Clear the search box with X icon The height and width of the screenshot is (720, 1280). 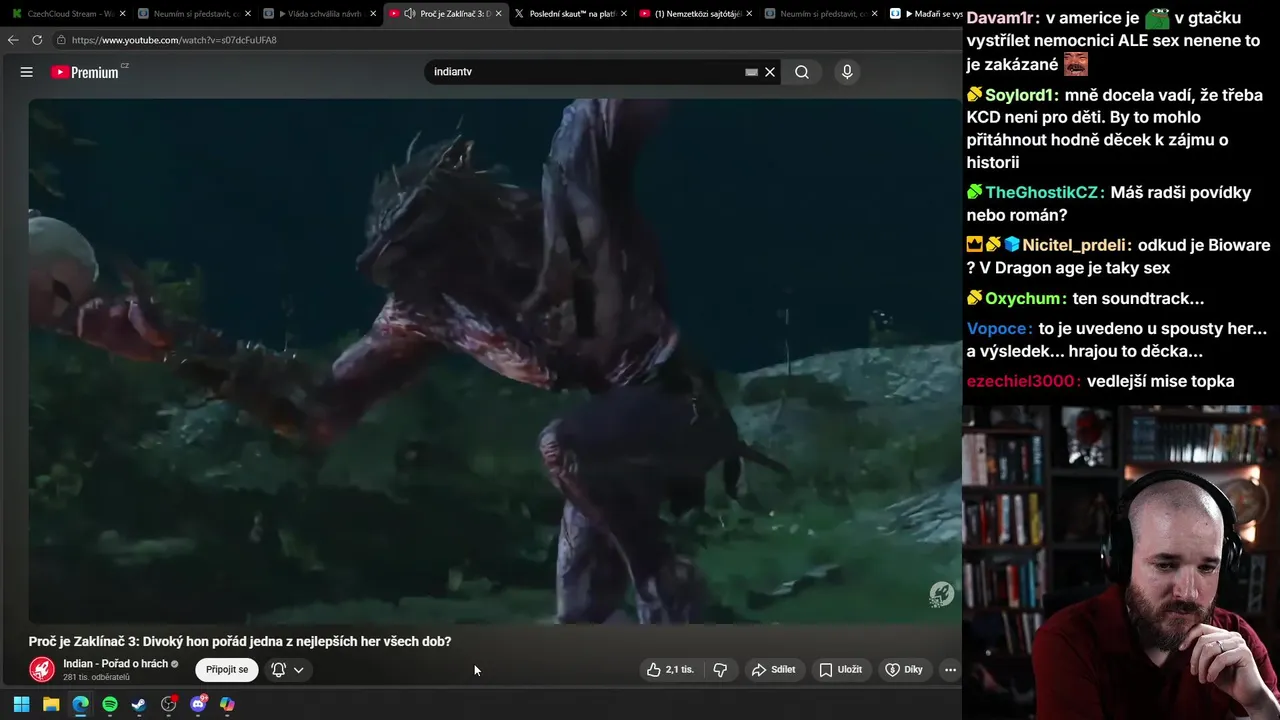coord(770,72)
